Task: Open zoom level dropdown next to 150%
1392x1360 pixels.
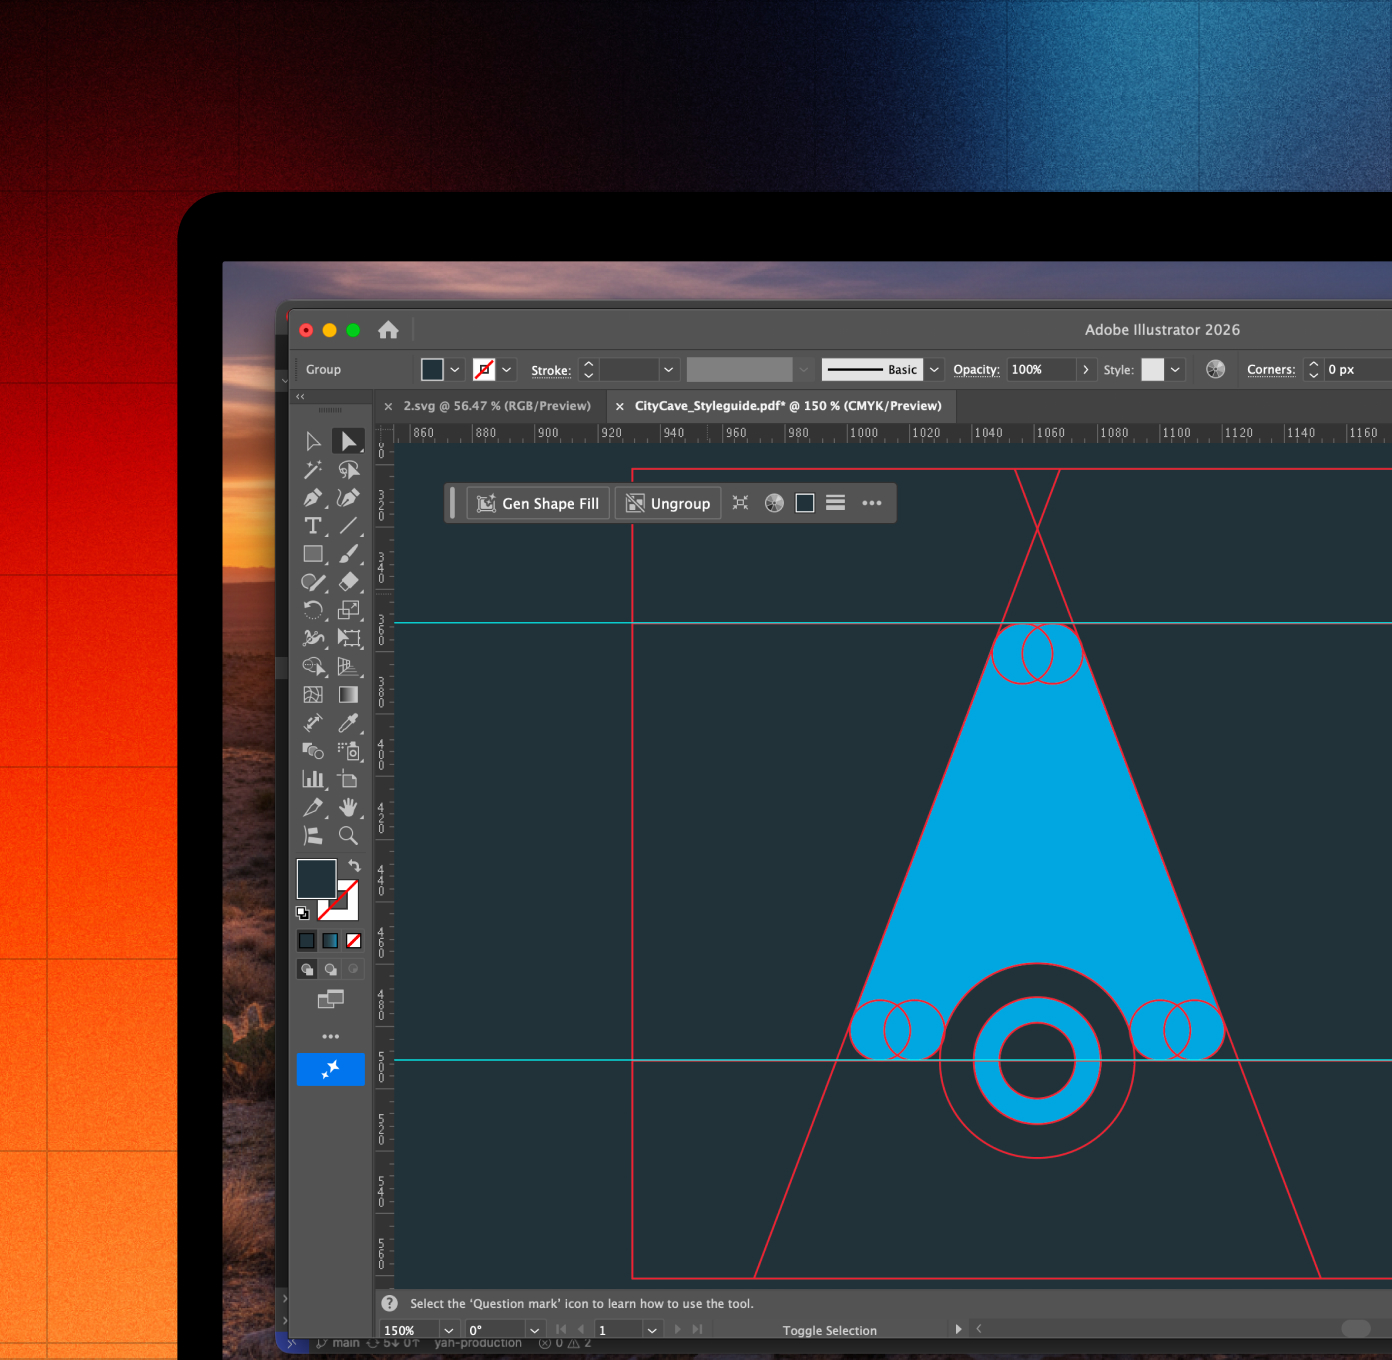Action: (449, 1330)
